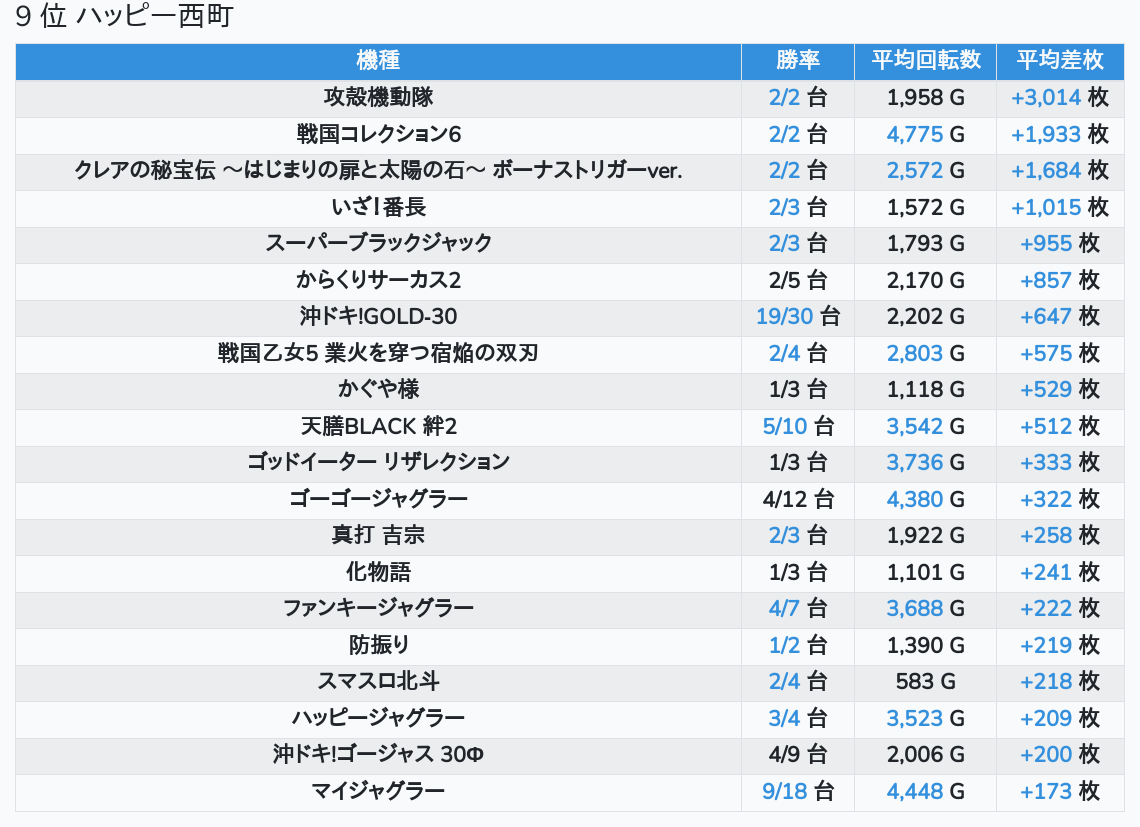The height and width of the screenshot is (827, 1140).
Task: Click the +1,933 枚 average difference cell
Action: 1060,134
